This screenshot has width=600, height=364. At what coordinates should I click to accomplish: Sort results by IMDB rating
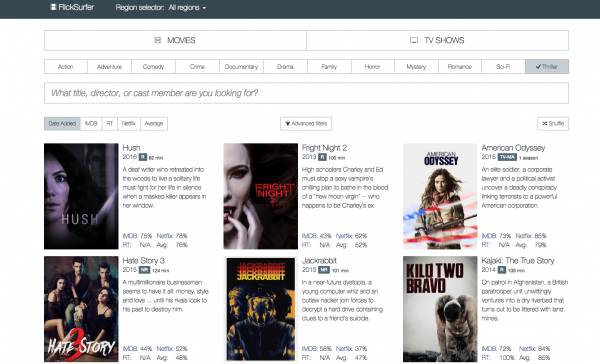(91, 124)
